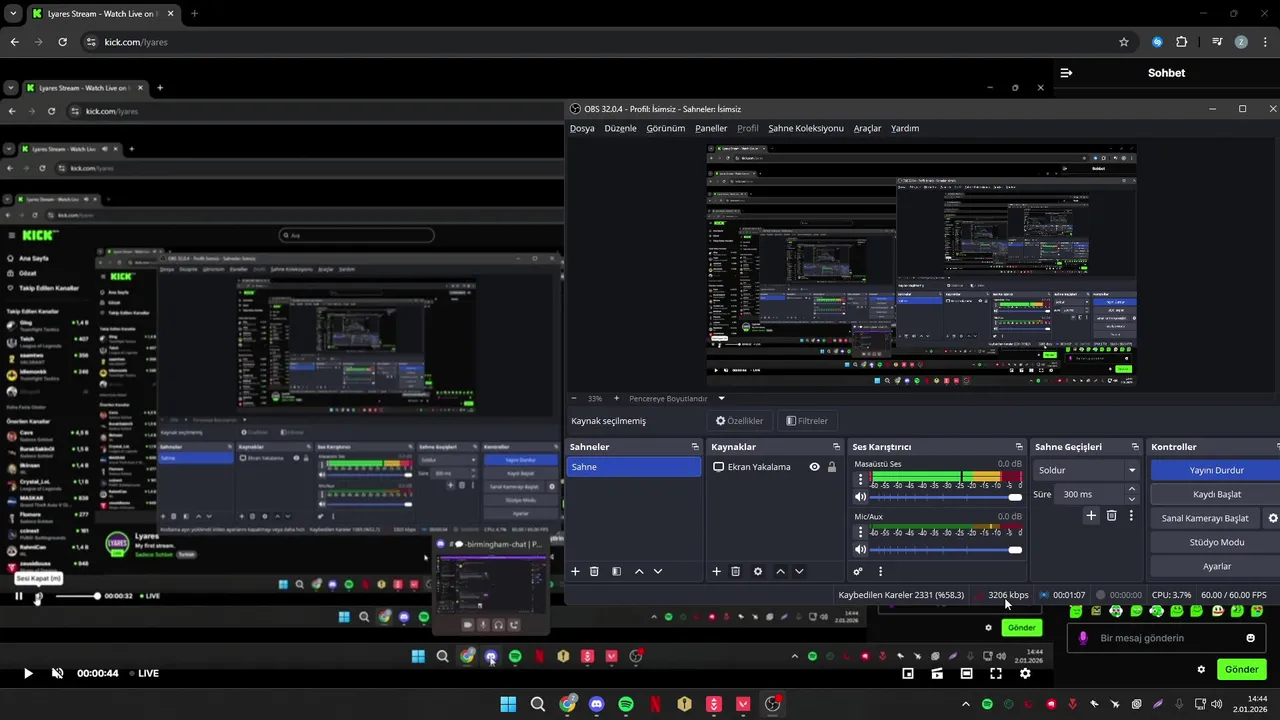Viewport: 1280px width, 720px height.
Task: Mute Mic/Aux speaker icon
Action: point(860,549)
